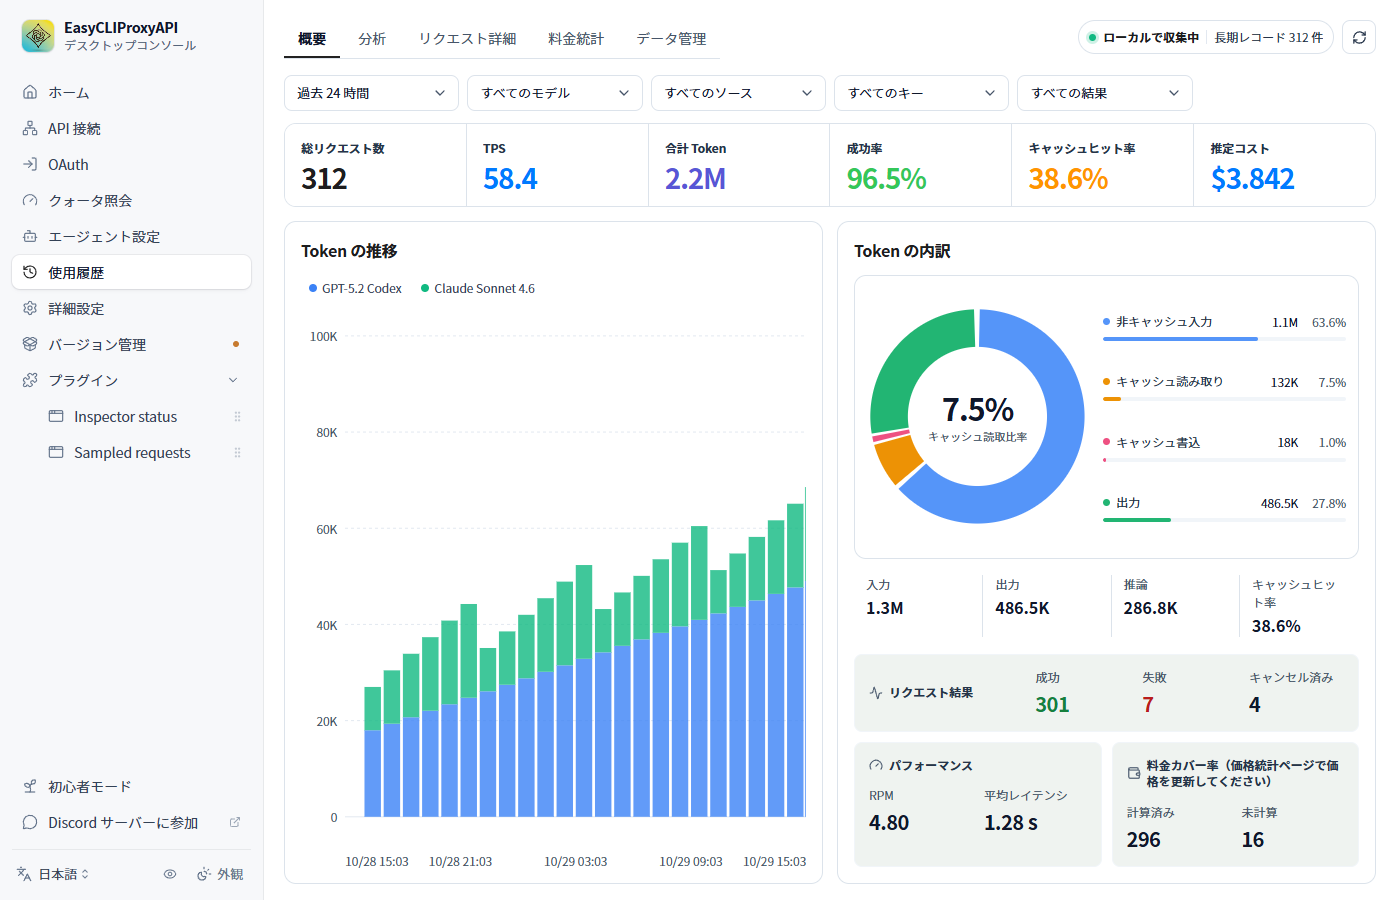Click the Inspector status window icon
The image size is (1396, 900).
(x=56, y=416)
